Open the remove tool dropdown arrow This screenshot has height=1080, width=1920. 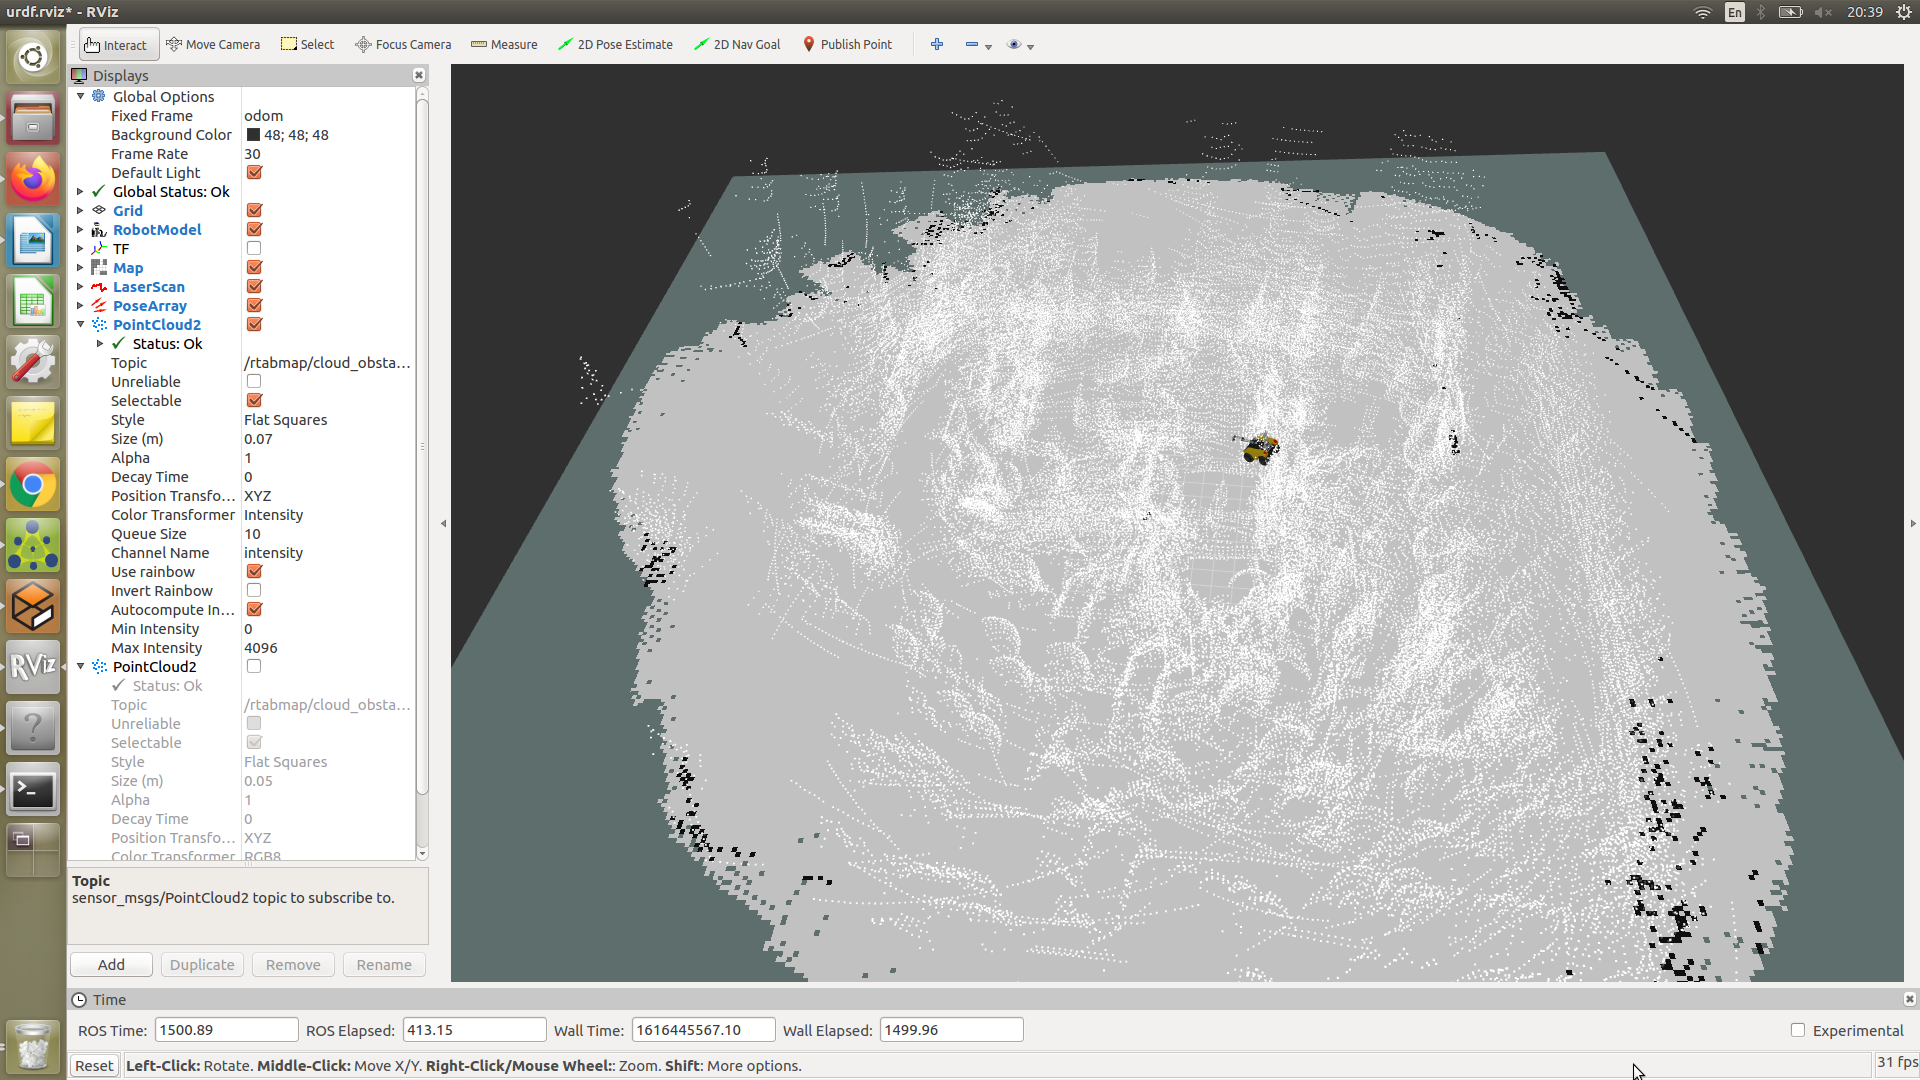pos(989,46)
